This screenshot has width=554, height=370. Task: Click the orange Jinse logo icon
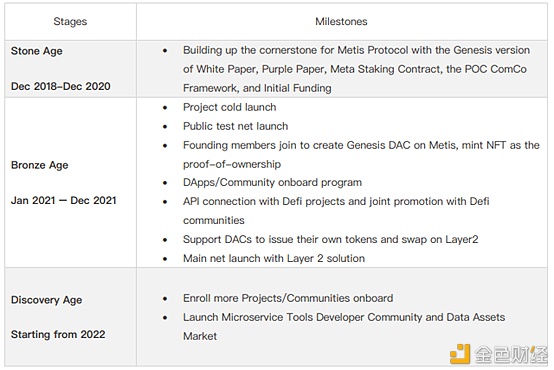point(460,354)
